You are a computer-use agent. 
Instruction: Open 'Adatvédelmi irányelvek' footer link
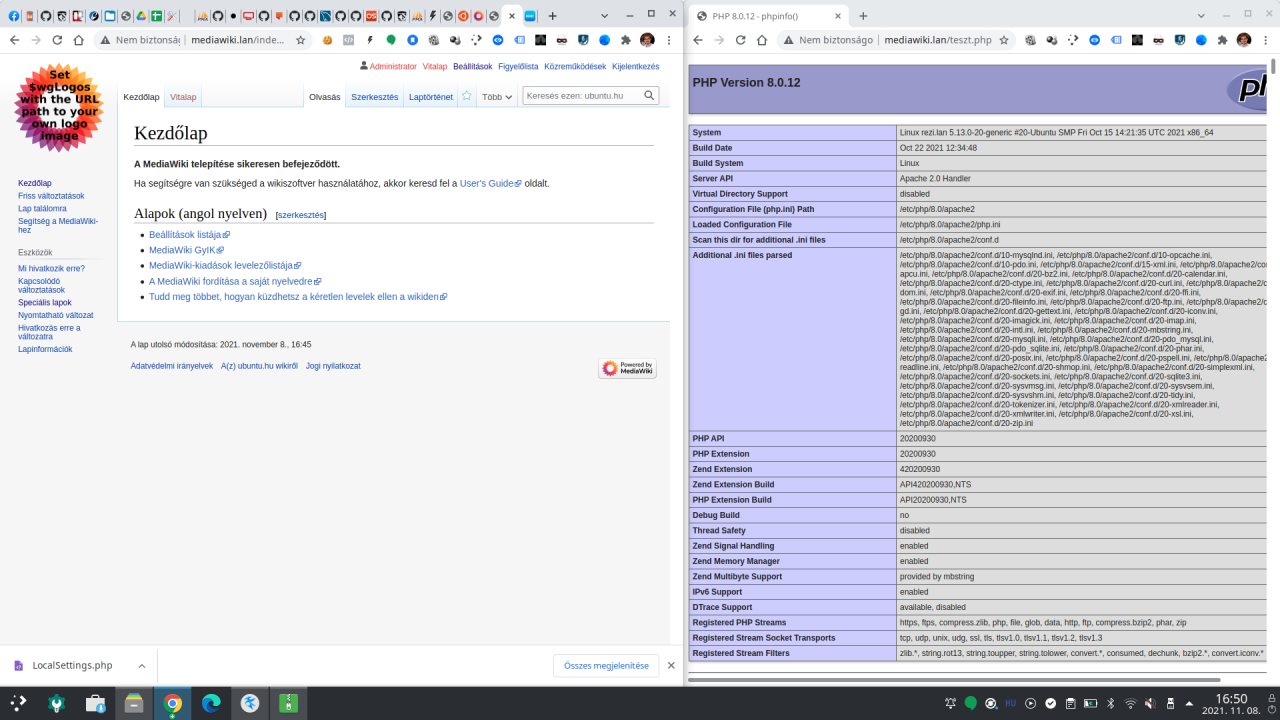172,366
